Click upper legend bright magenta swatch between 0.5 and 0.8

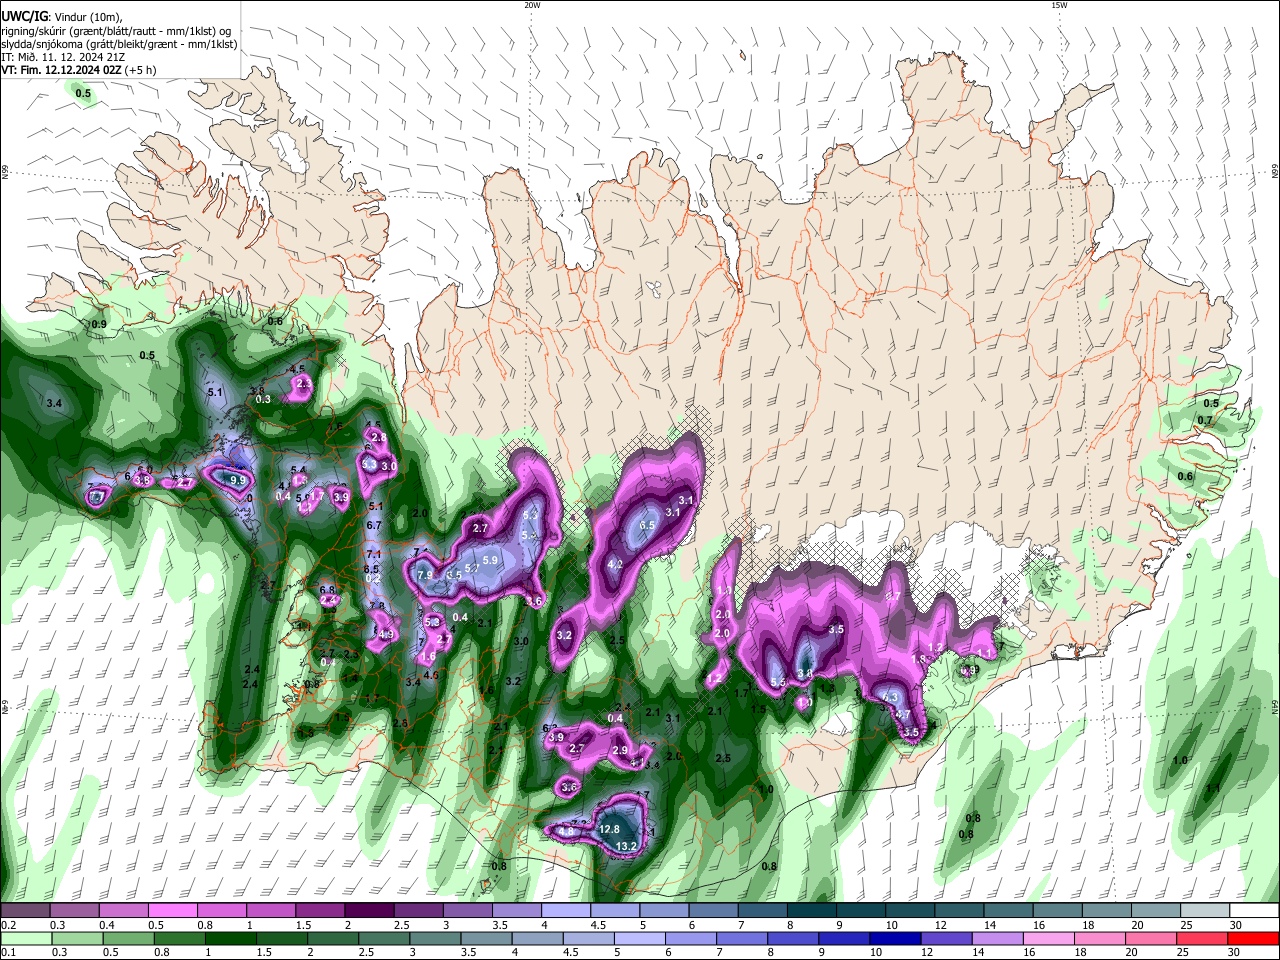172,911
